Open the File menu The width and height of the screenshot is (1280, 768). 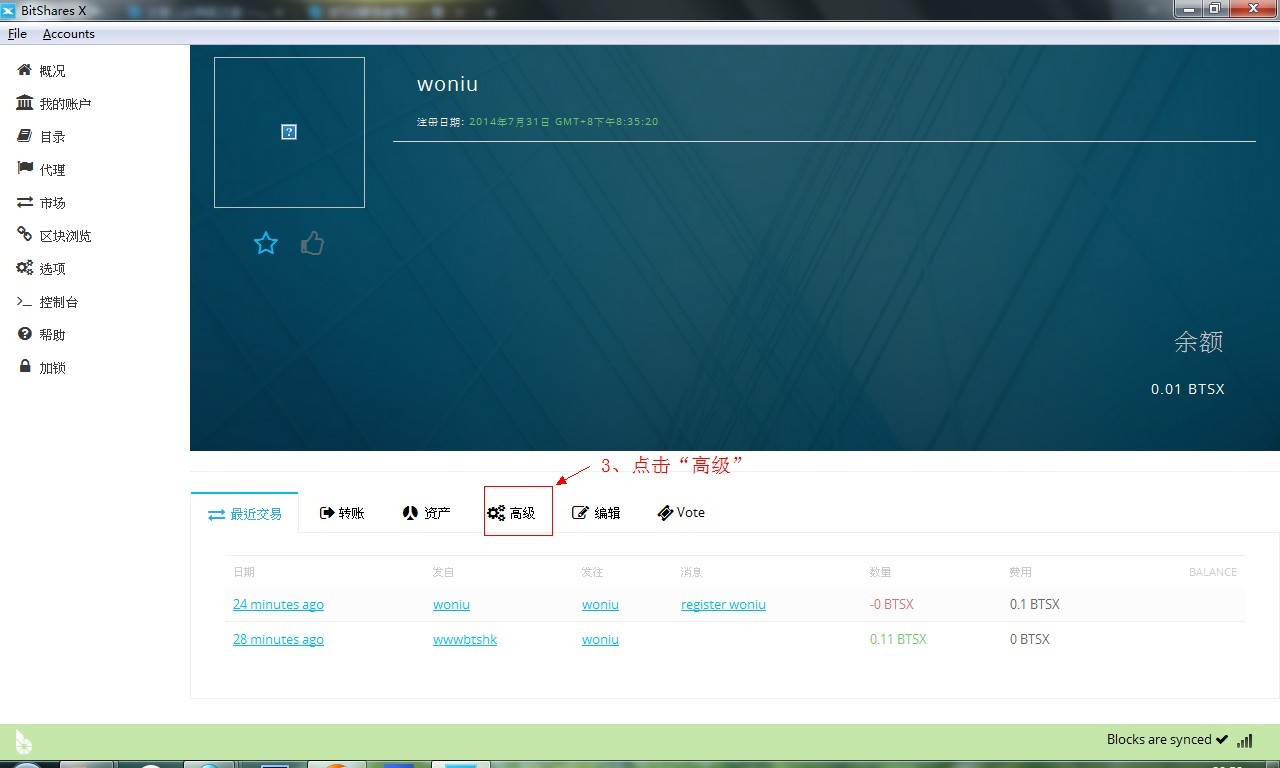17,34
